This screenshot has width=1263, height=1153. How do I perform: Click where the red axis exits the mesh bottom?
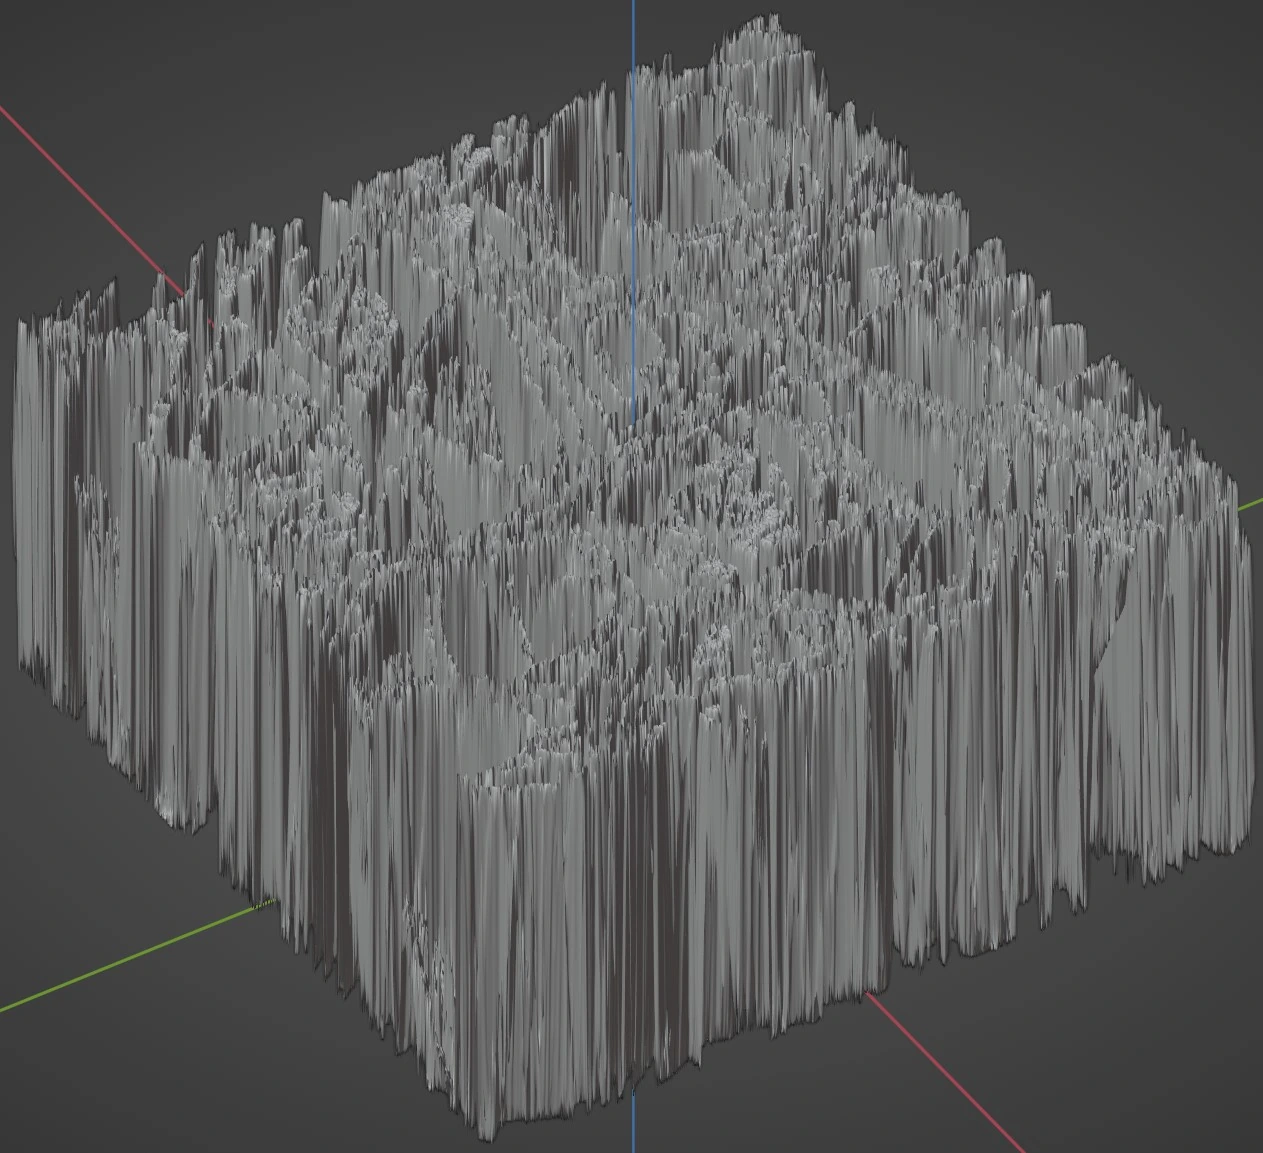[x=868, y=994]
